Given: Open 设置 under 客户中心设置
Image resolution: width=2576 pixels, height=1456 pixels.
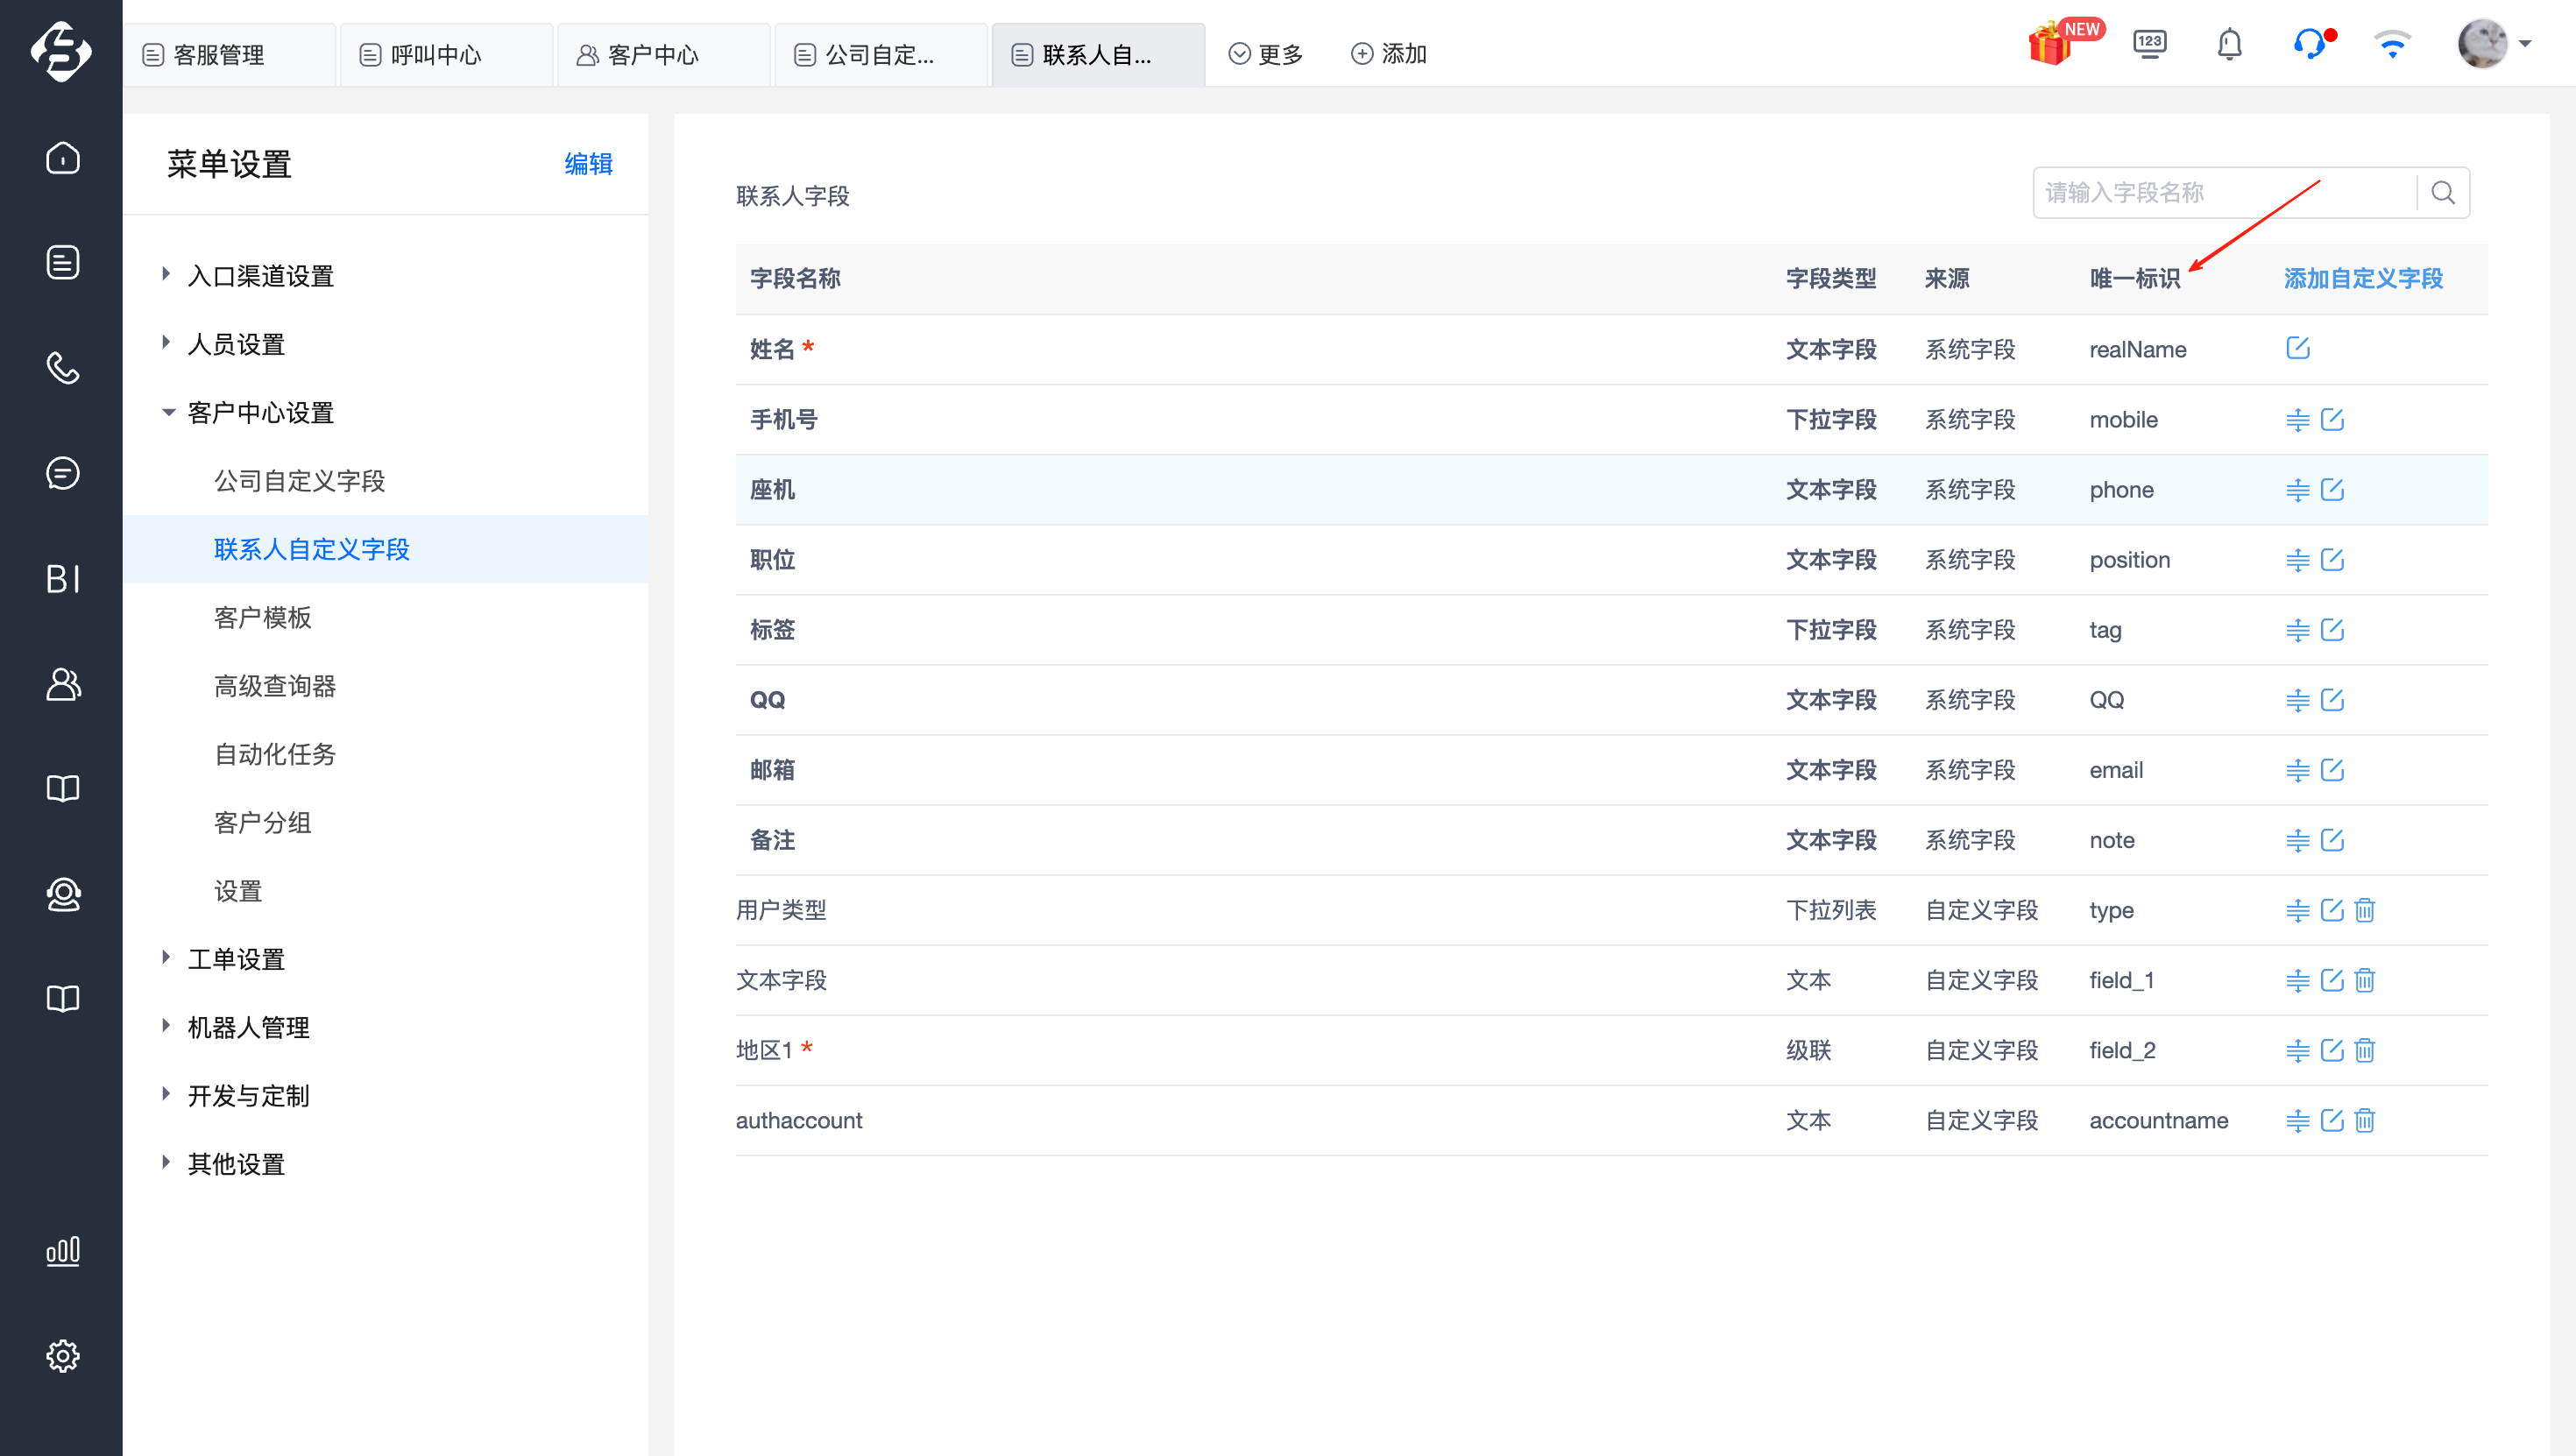Looking at the screenshot, I should [x=238, y=891].
